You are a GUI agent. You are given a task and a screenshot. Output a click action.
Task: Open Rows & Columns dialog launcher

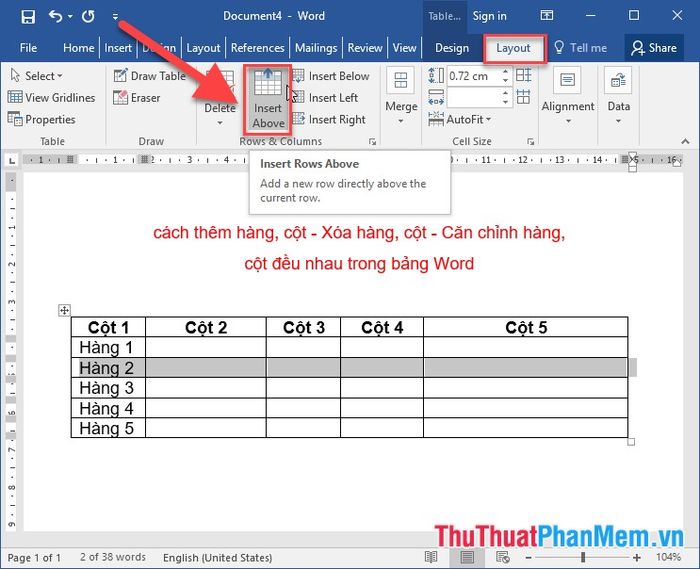372,142
